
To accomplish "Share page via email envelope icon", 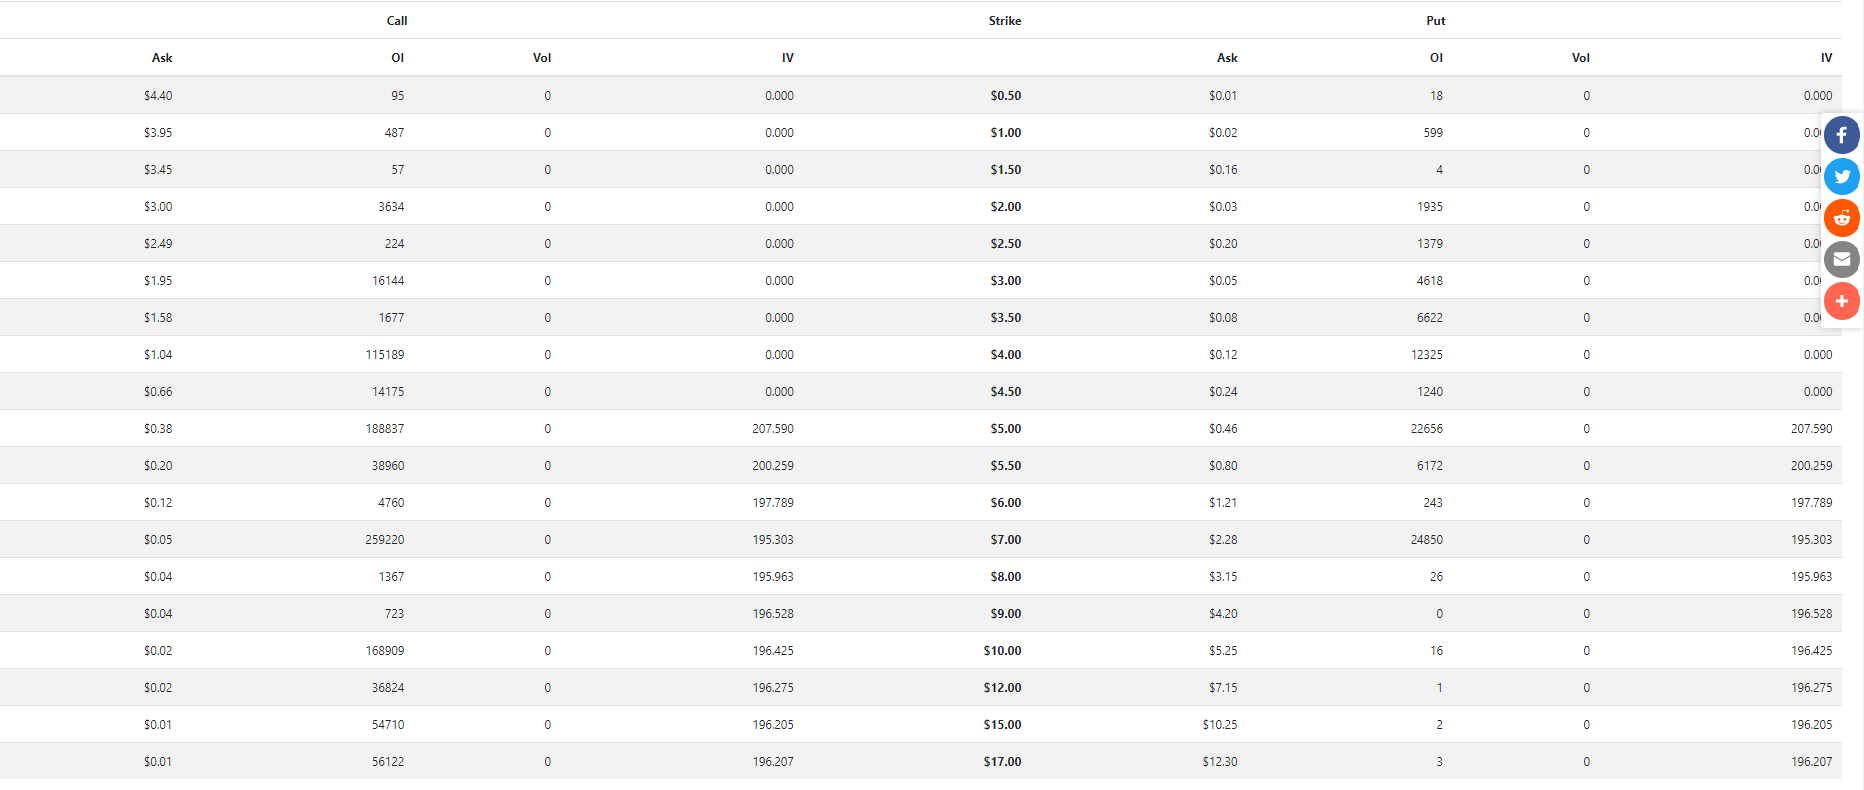I will (x=1841, y=260).
